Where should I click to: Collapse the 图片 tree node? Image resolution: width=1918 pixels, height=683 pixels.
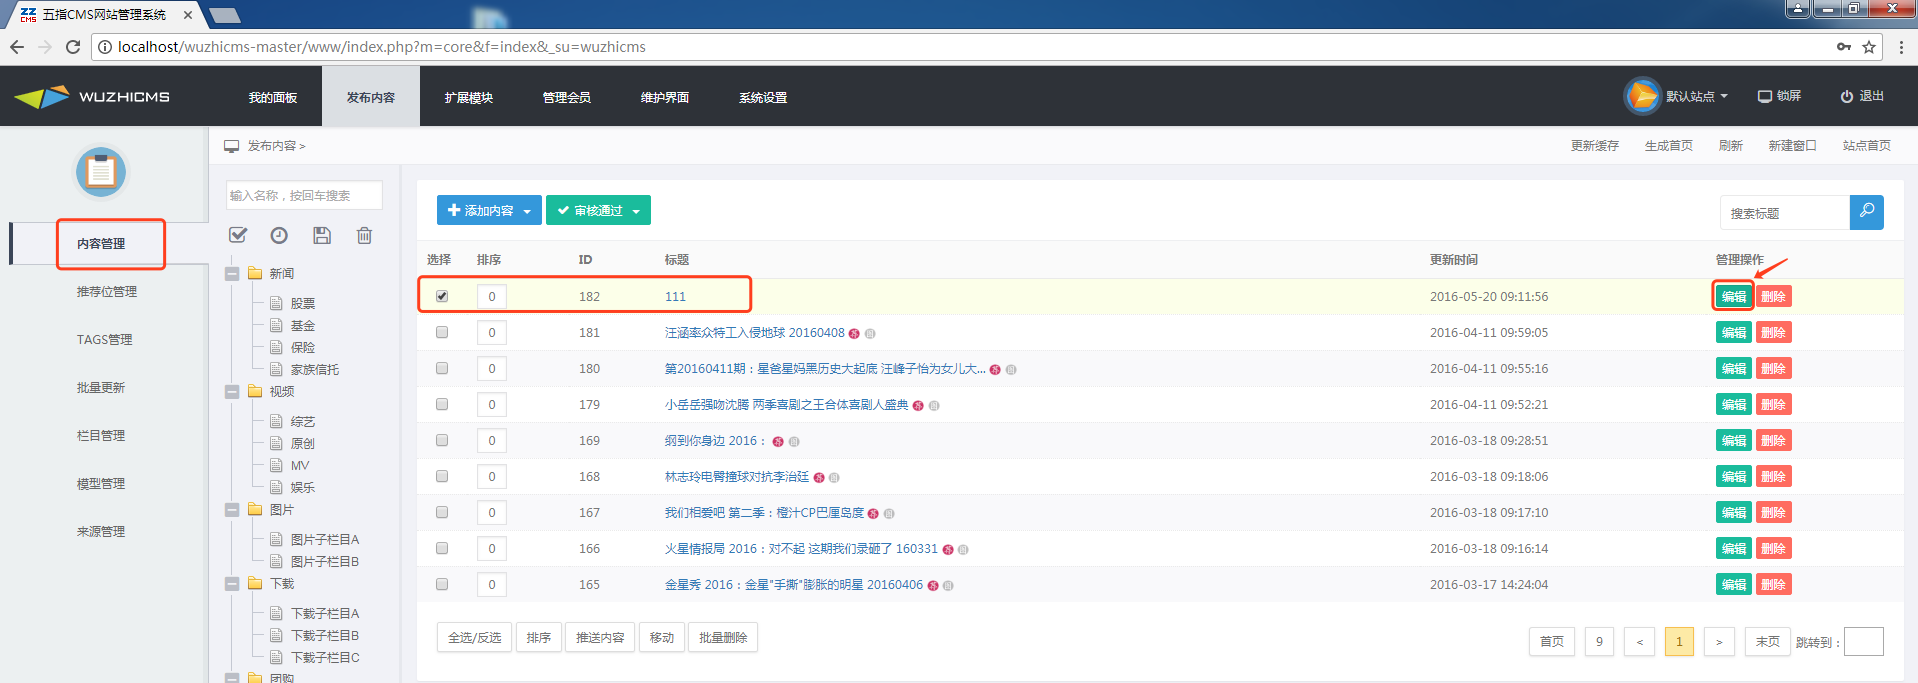[x=232, y=510]
